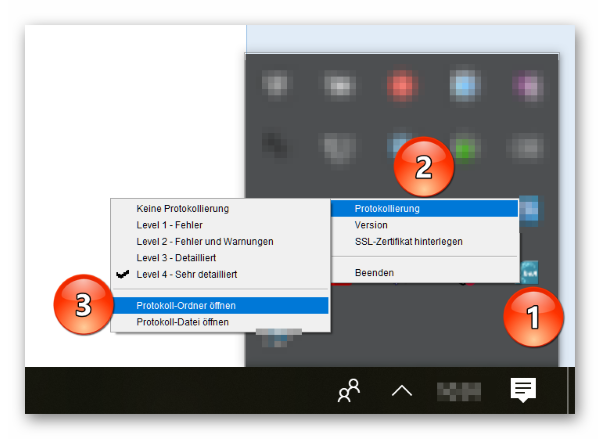Select Level 1 - Fehler logging level
Viewport: 600px width, 439px height.
click(169, 225)
